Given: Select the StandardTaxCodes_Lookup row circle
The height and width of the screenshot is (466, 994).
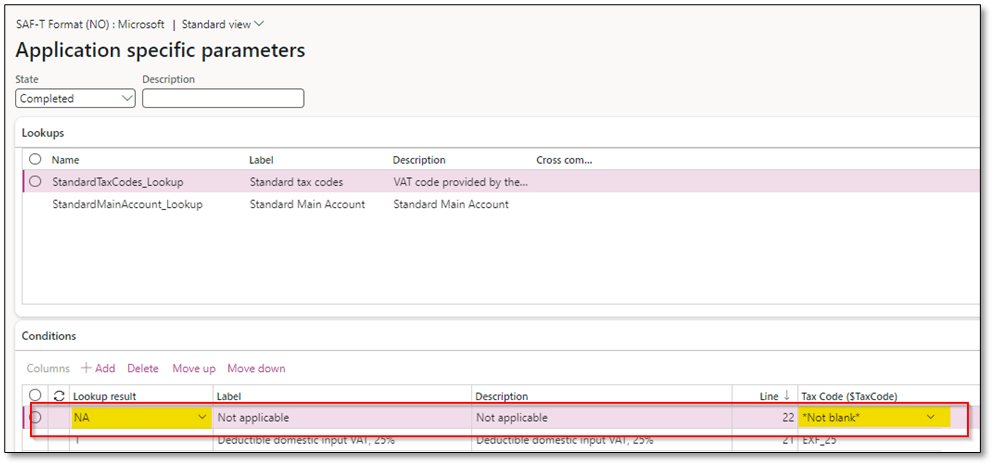Looking at the screenshot, I should [x=36, y=182].
